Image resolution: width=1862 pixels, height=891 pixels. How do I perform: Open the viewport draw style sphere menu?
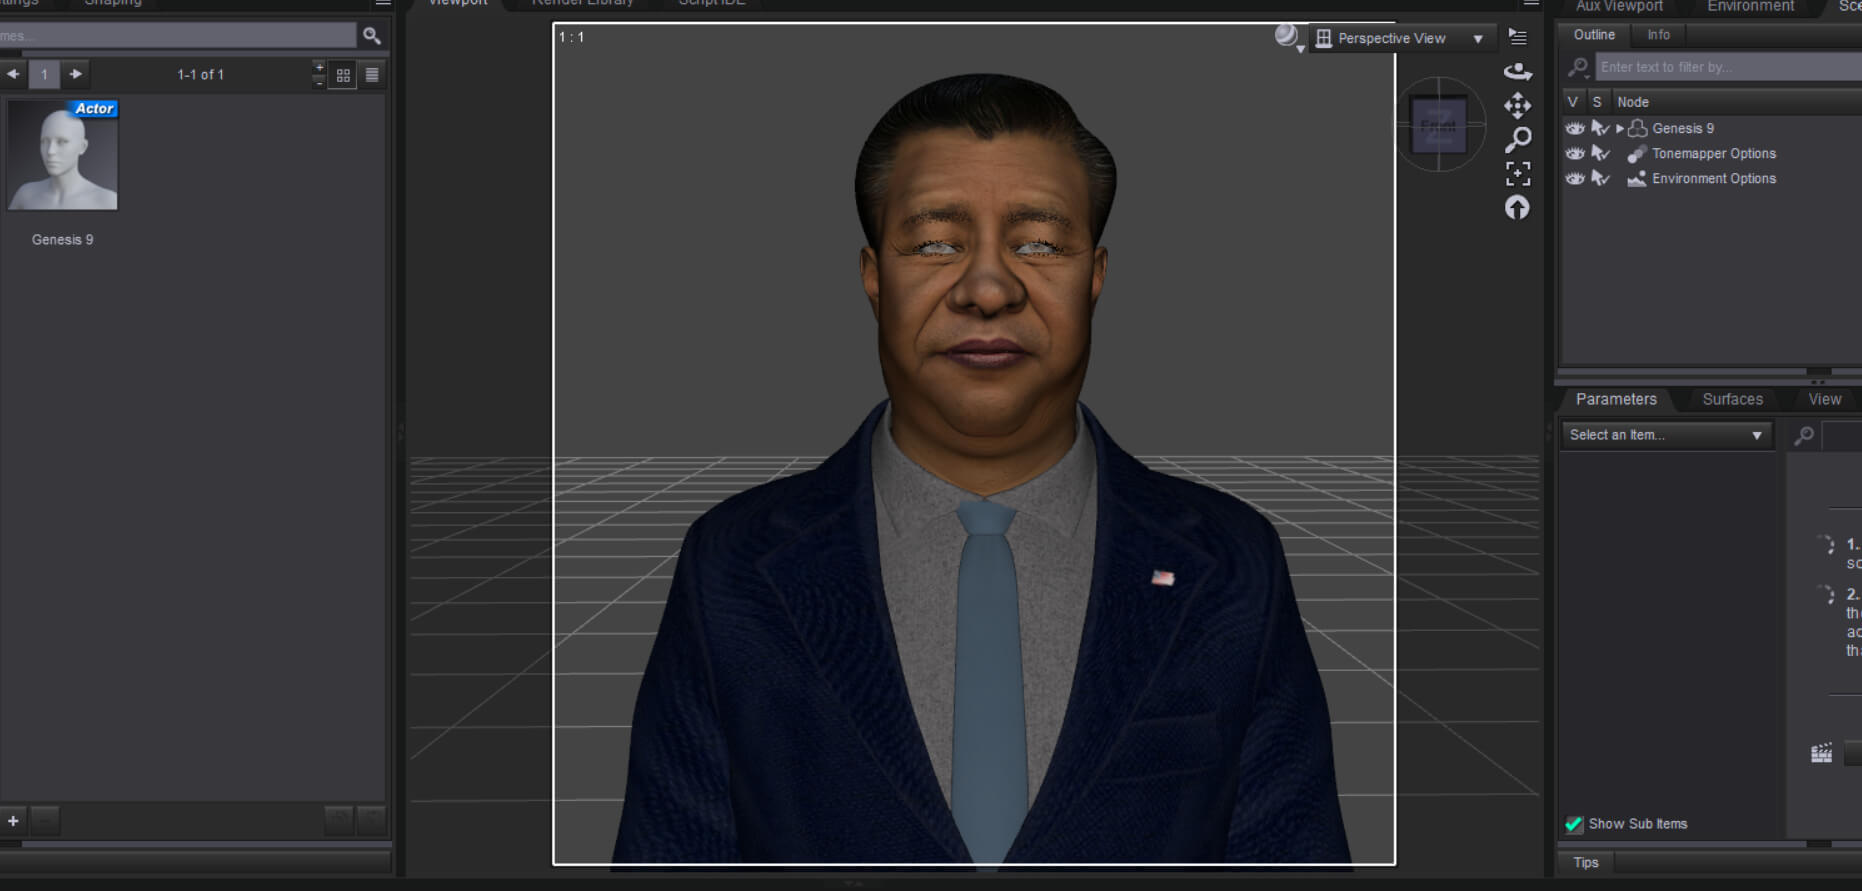click(1288, 37)
